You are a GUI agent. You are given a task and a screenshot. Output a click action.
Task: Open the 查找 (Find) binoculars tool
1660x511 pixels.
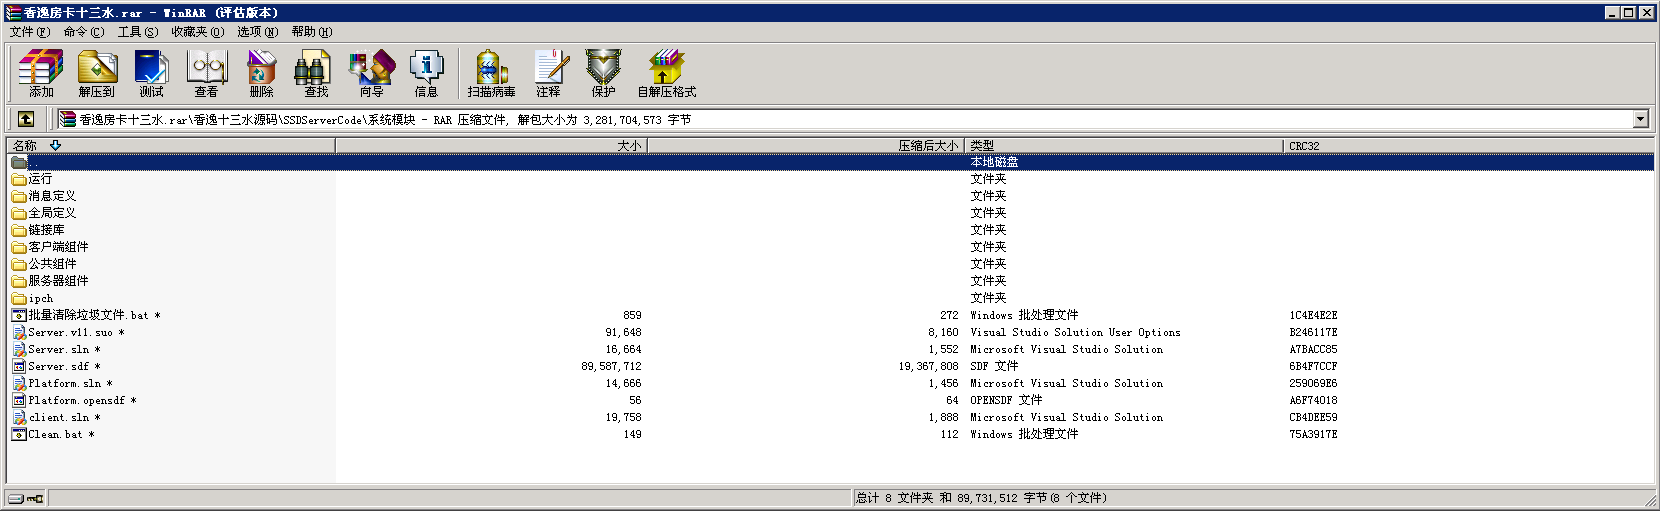316,74
